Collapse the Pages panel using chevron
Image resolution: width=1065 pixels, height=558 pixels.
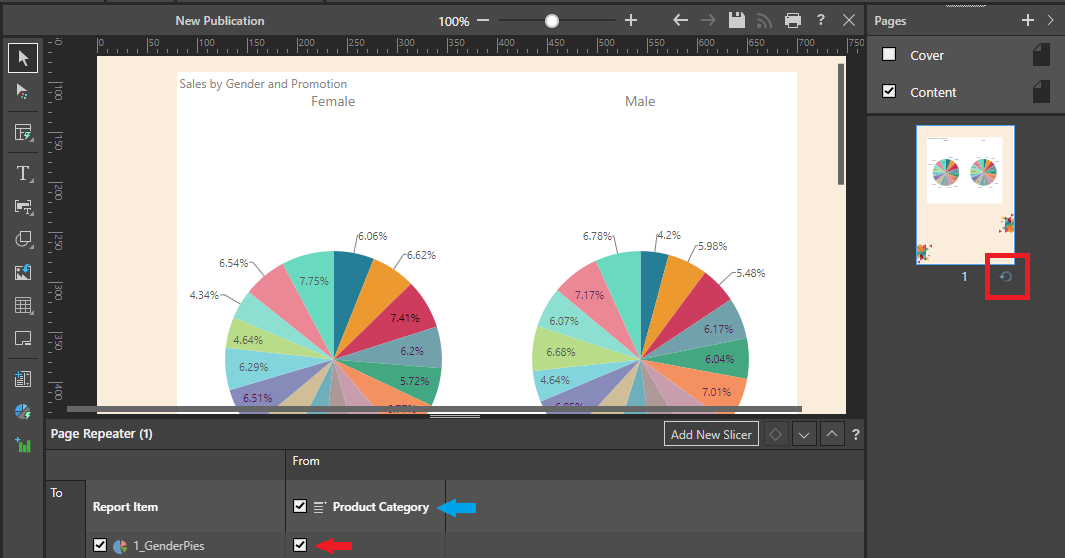1050,20
